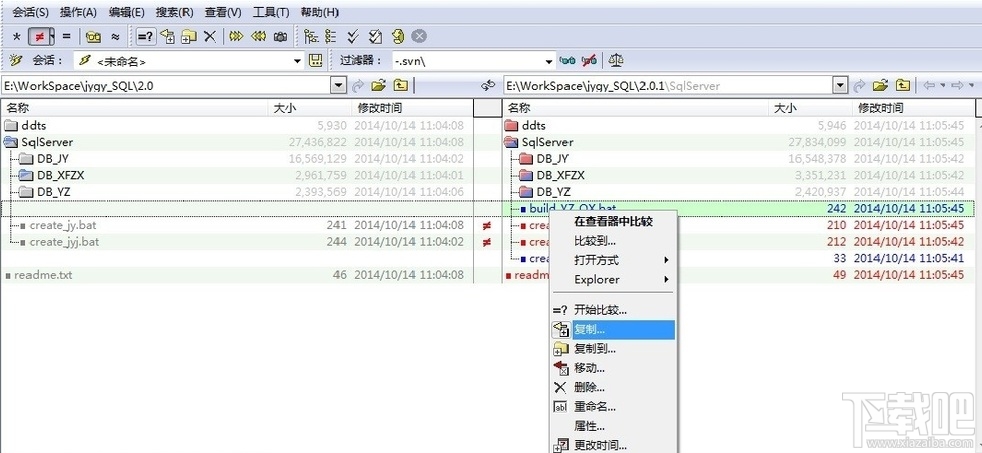Choose 重命名... from the context menu

(x=612, y=407)
